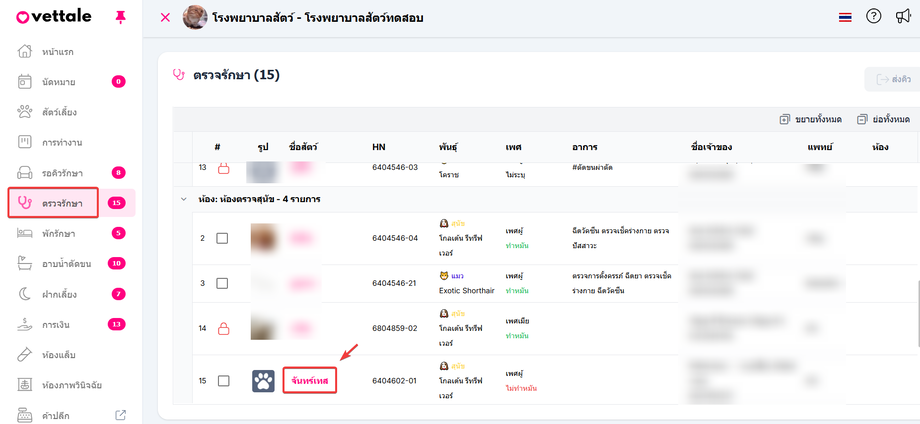Click the ฝากเลี้ยง moon icon

click(25, 294)
